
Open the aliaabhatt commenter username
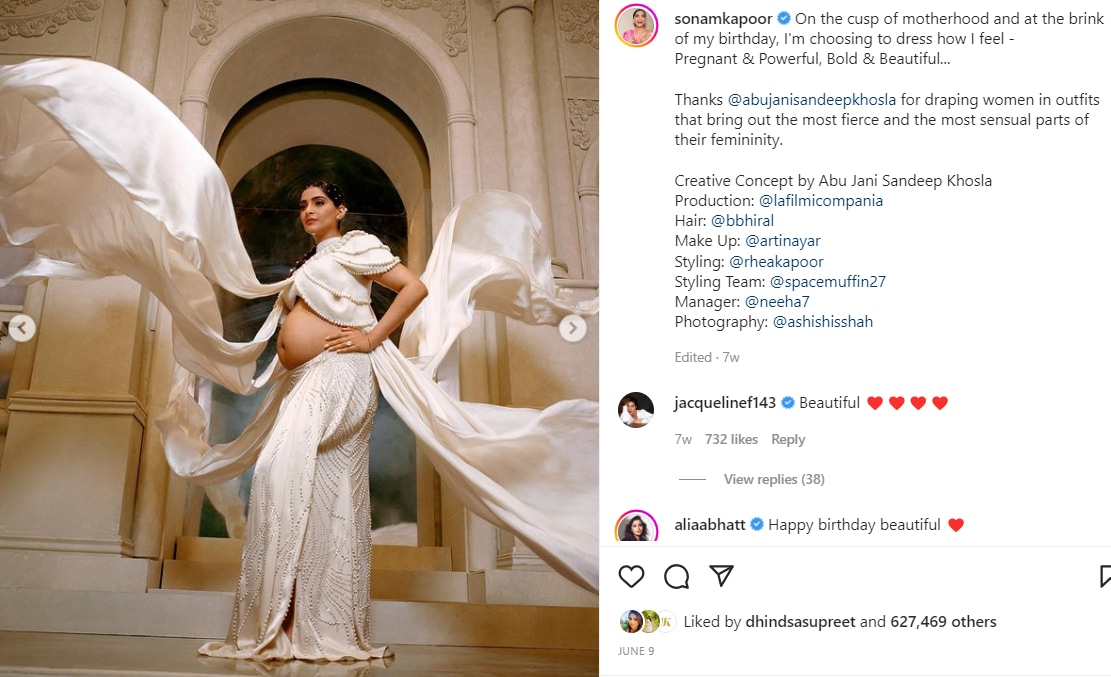(709, 525)
